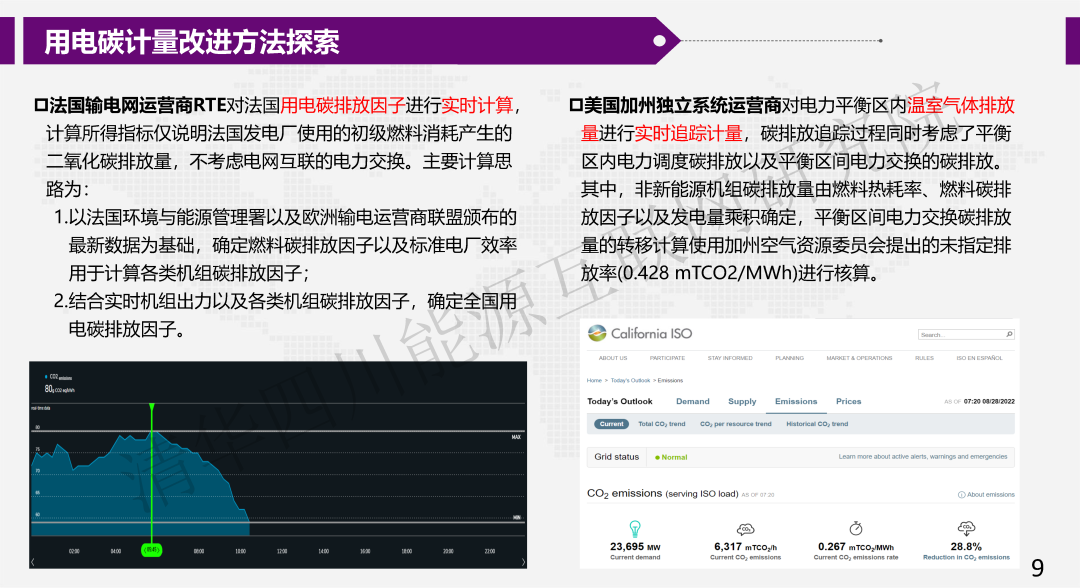Click the search magnifier icon
The height and width of the screenshot is (588, 1080).
[1009, 335]
